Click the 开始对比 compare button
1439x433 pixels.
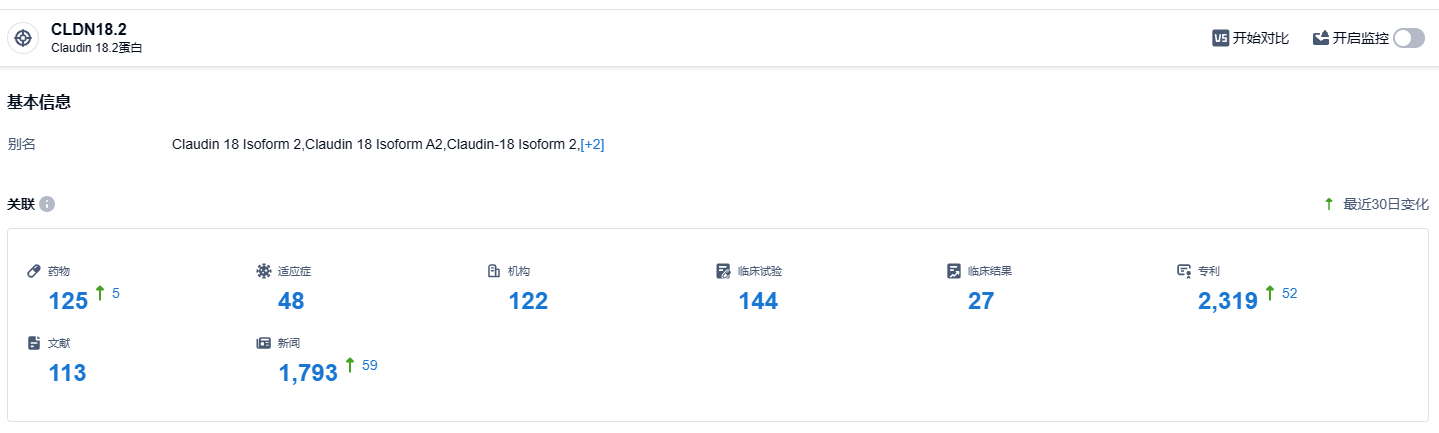pos(1260,38)
